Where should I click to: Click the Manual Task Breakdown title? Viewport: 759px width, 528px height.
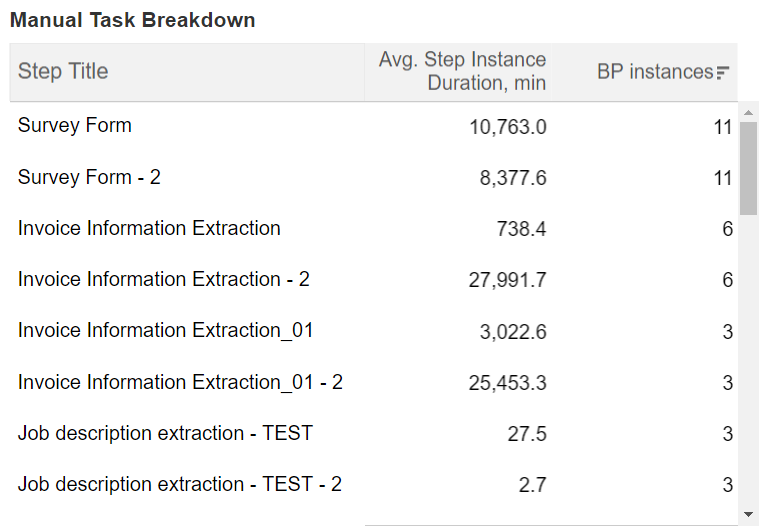click(133, 20)
